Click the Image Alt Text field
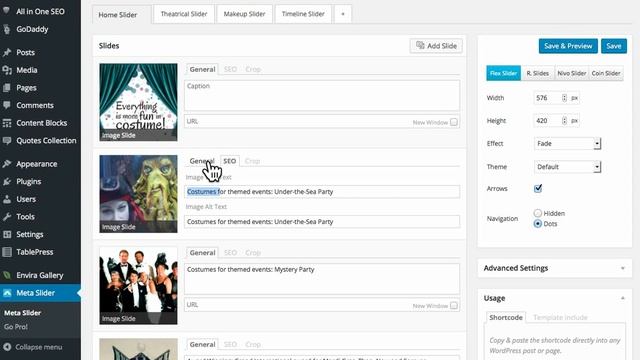640x360 pixels. [x=322, y=222]
